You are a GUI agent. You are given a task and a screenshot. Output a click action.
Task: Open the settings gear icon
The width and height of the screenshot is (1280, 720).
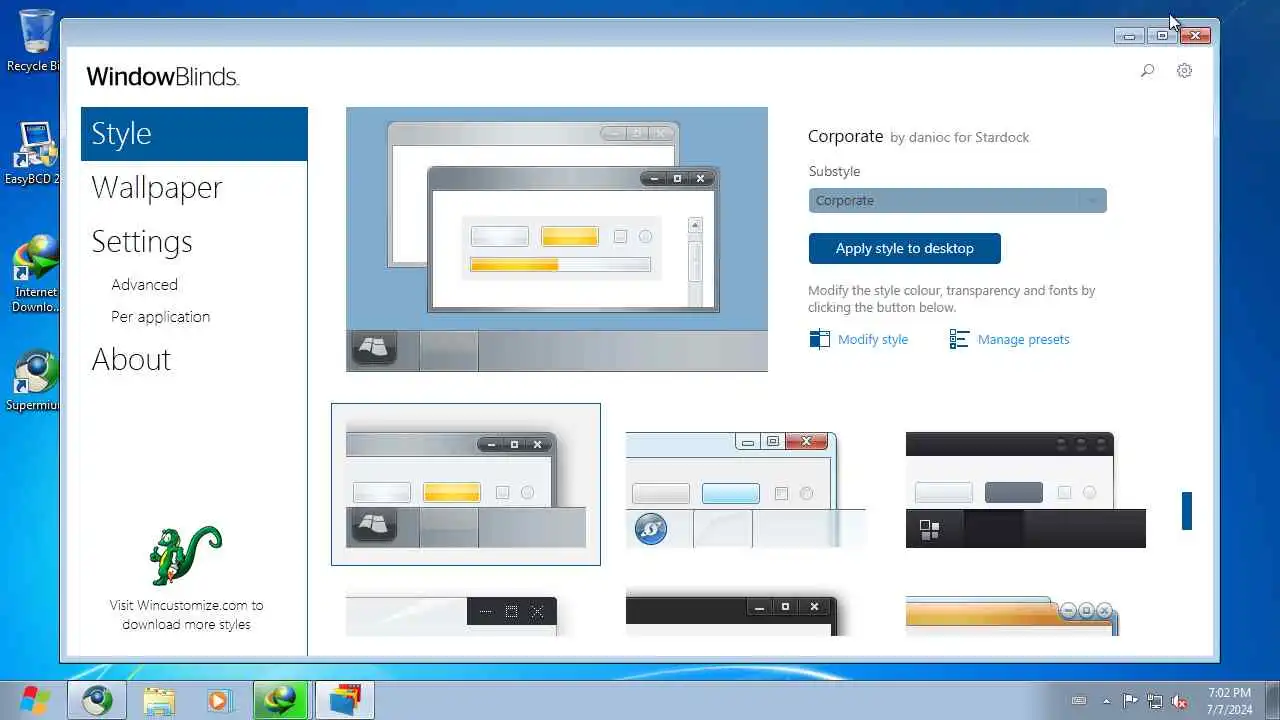click(1184, 71)
